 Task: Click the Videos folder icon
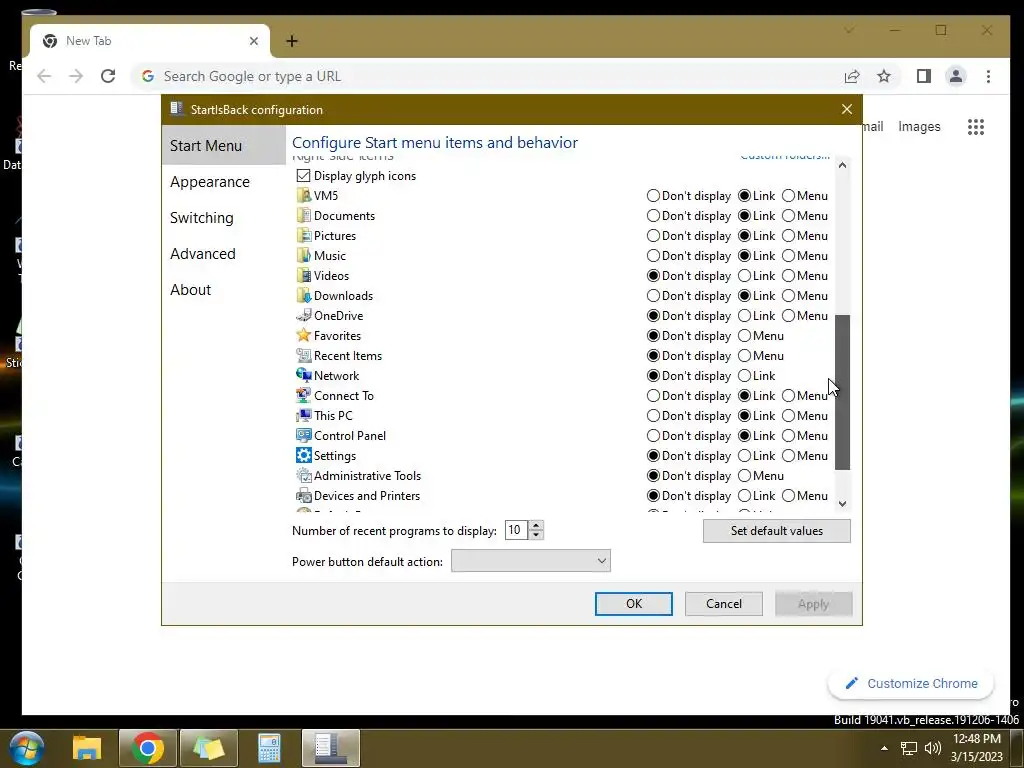(x=303, y=276)
